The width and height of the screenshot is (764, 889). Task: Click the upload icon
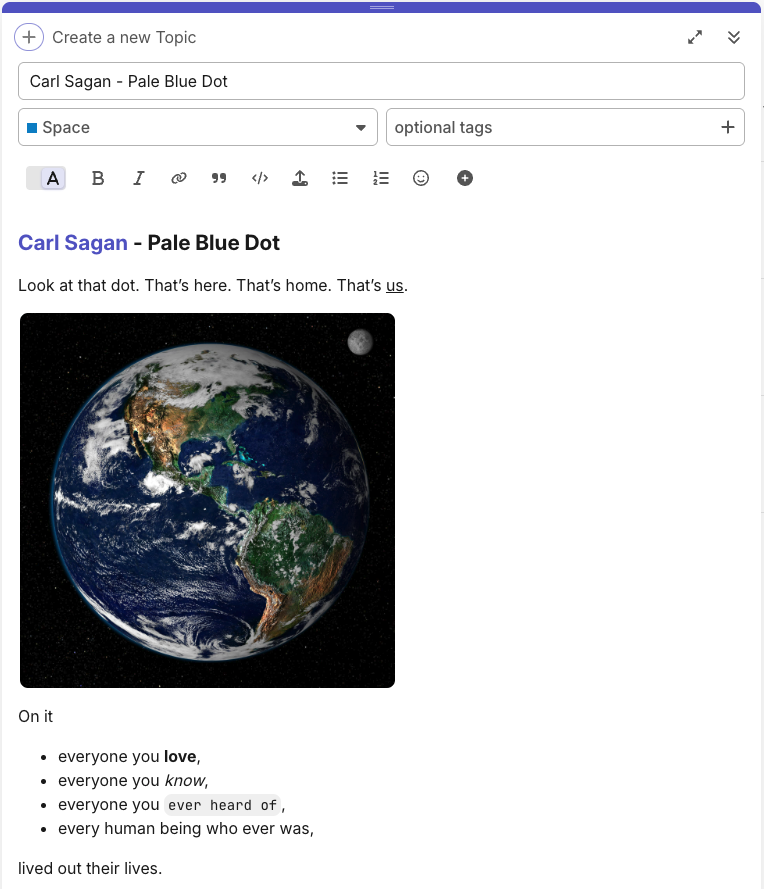click(x=299, y=178)
